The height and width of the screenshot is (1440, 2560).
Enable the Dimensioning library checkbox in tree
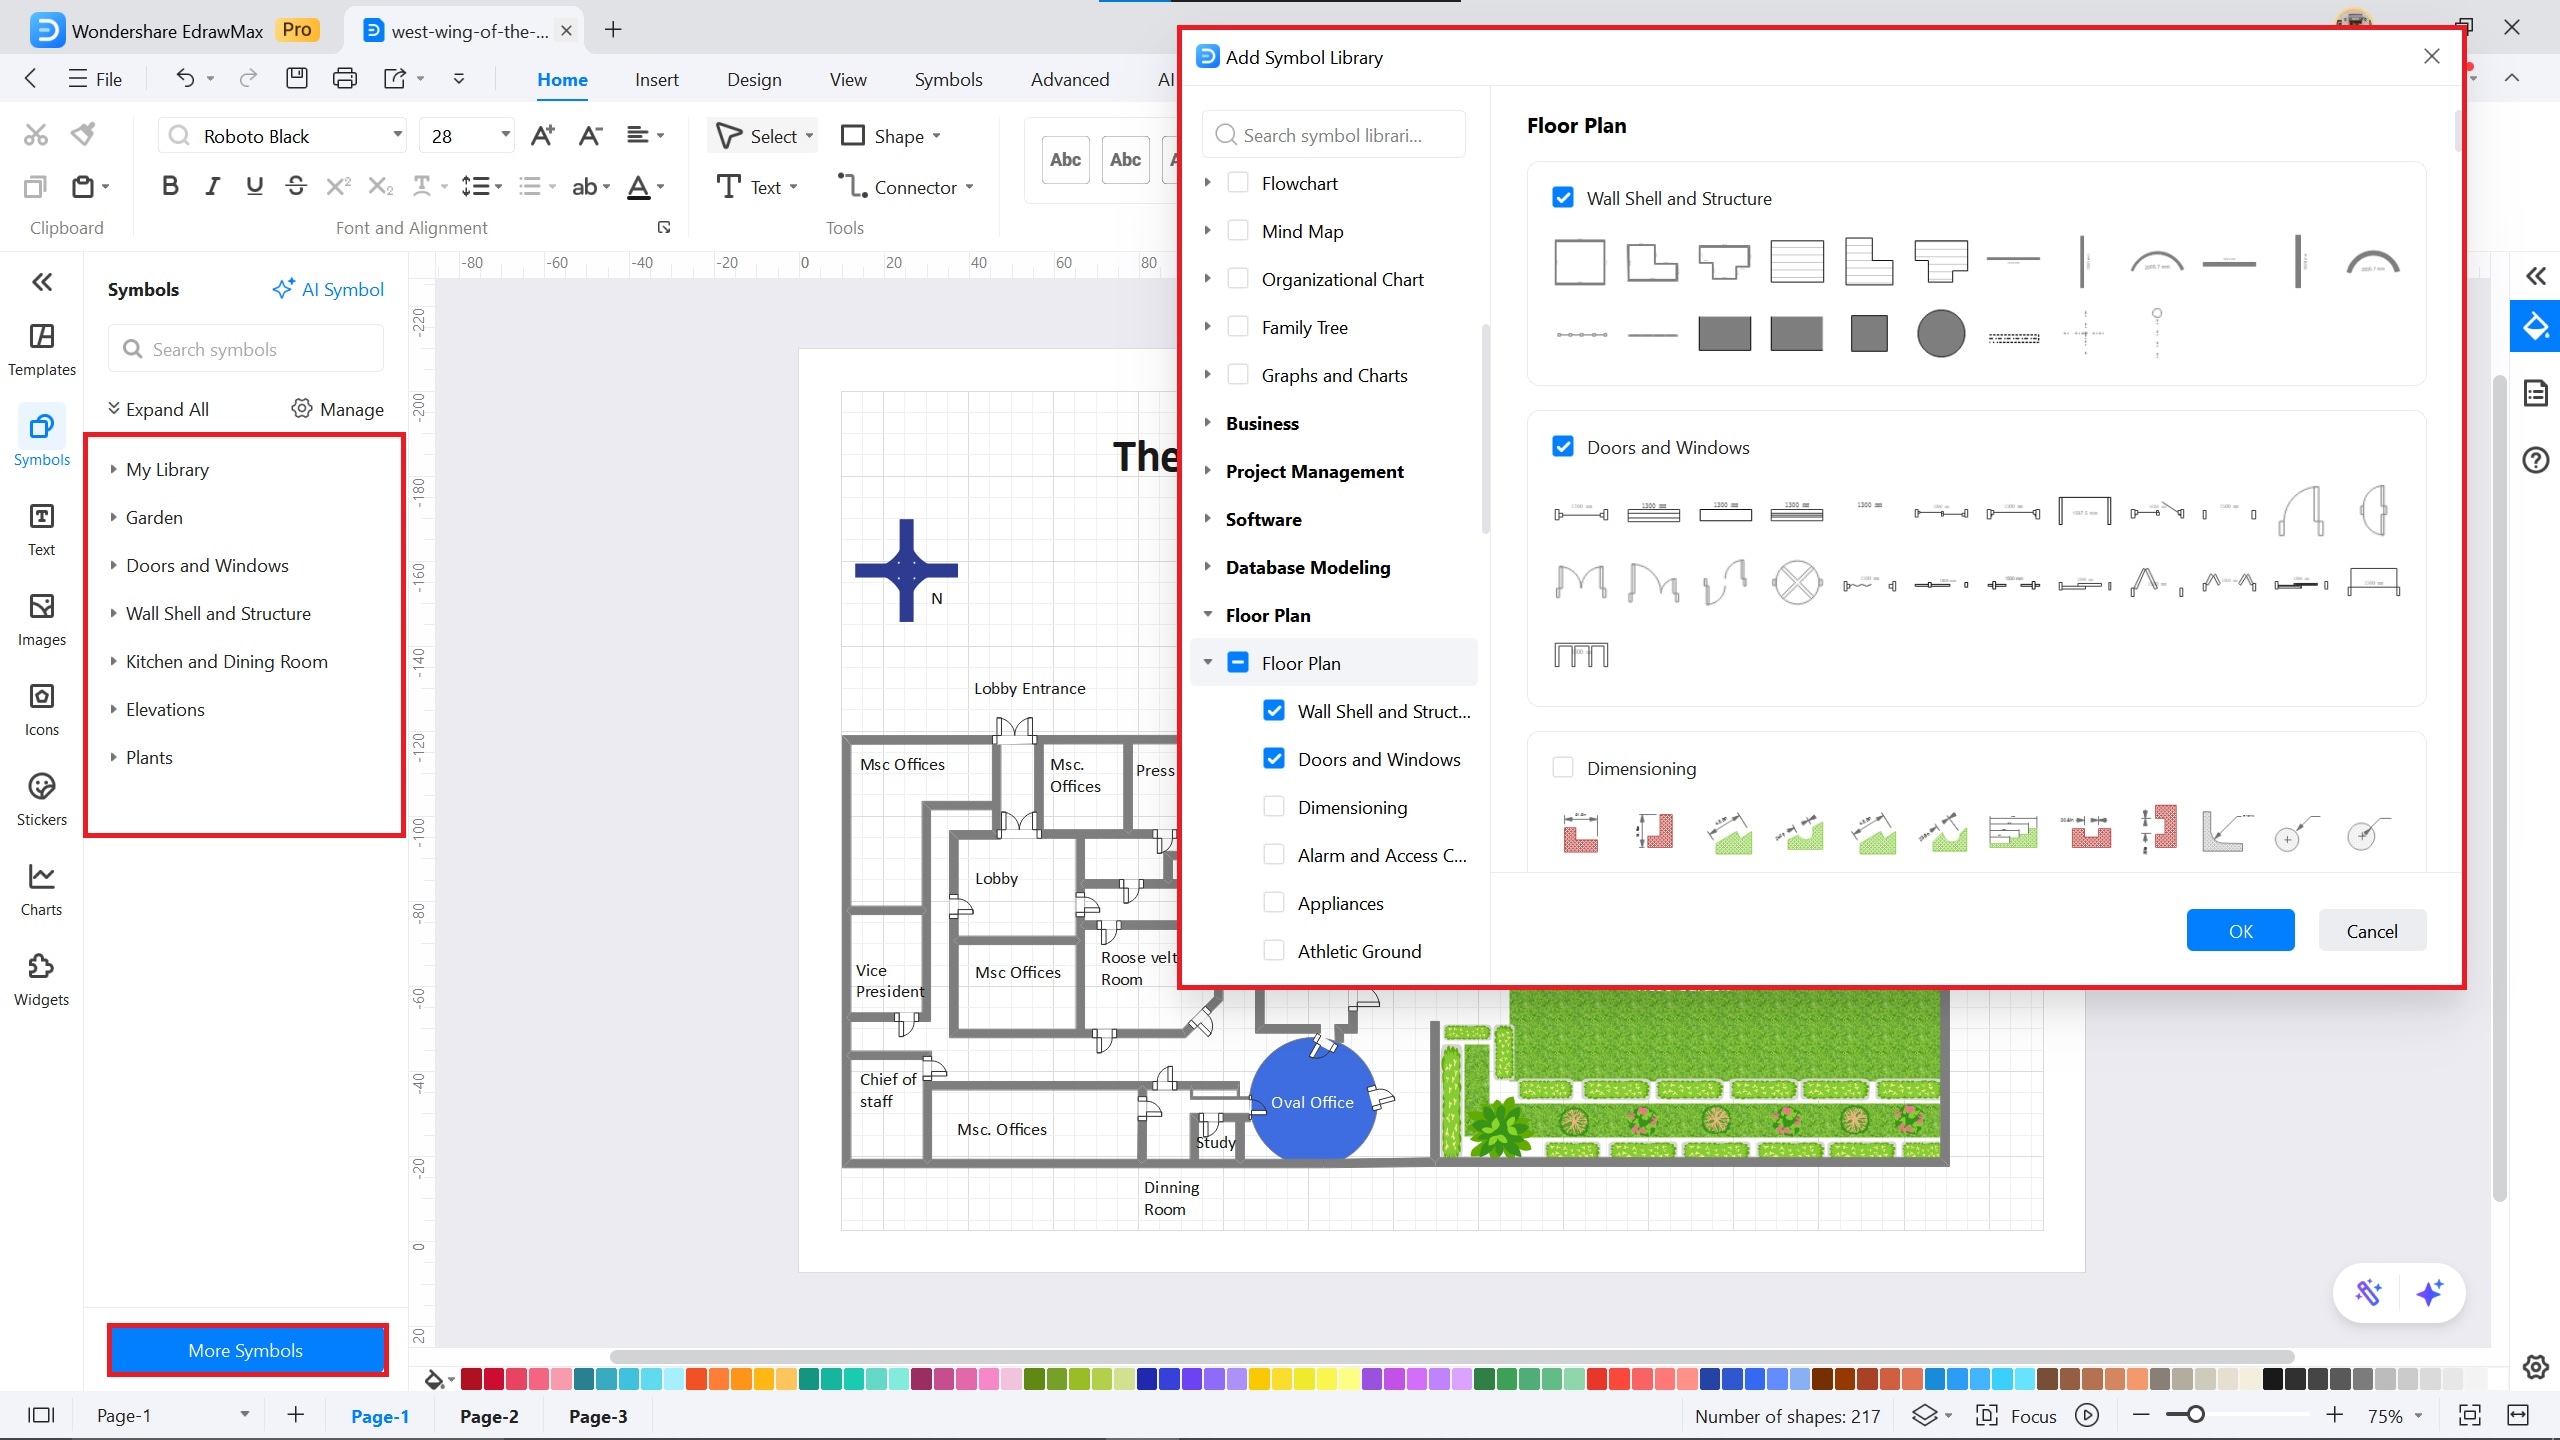pos(1274,807)
